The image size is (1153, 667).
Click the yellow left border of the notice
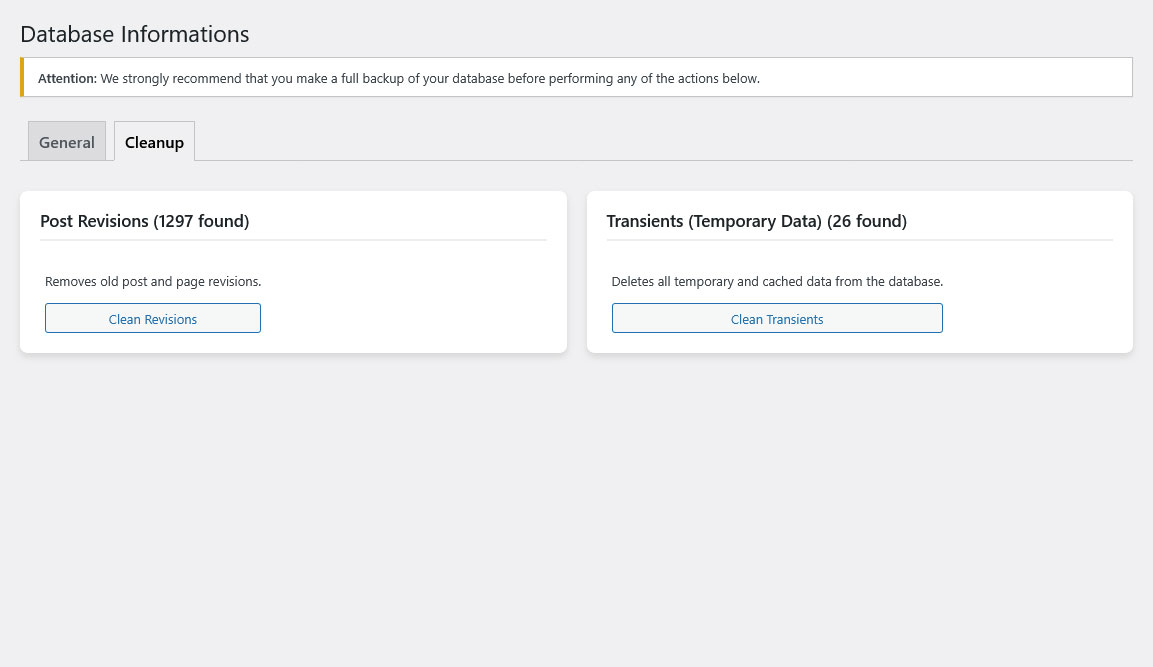22,77
